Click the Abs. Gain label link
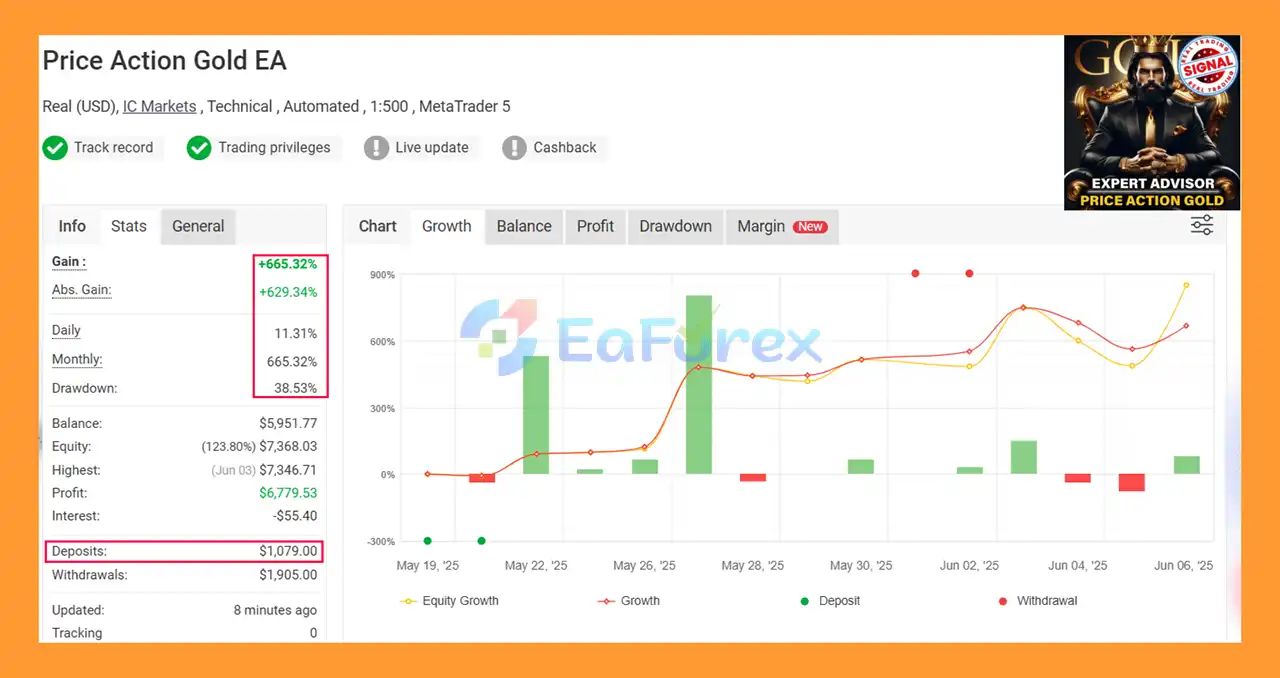Viewport: 1280px width, 678px height. tap(81, 290)
